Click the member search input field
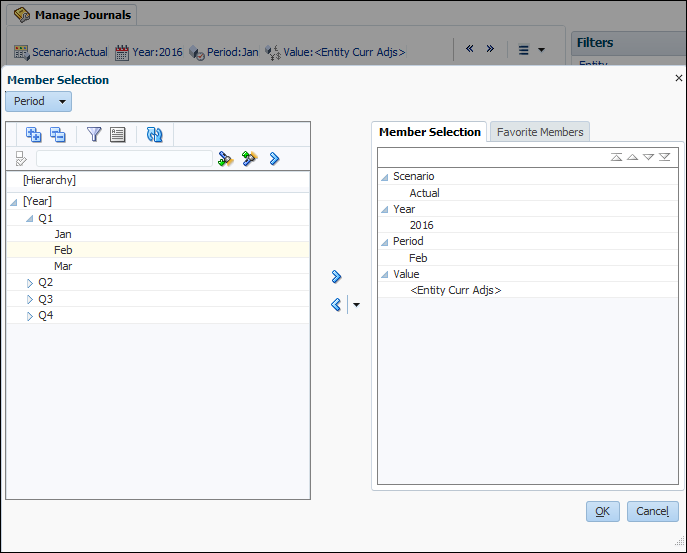The height and width of the screenshot is (553, 687). coord(124,159)
